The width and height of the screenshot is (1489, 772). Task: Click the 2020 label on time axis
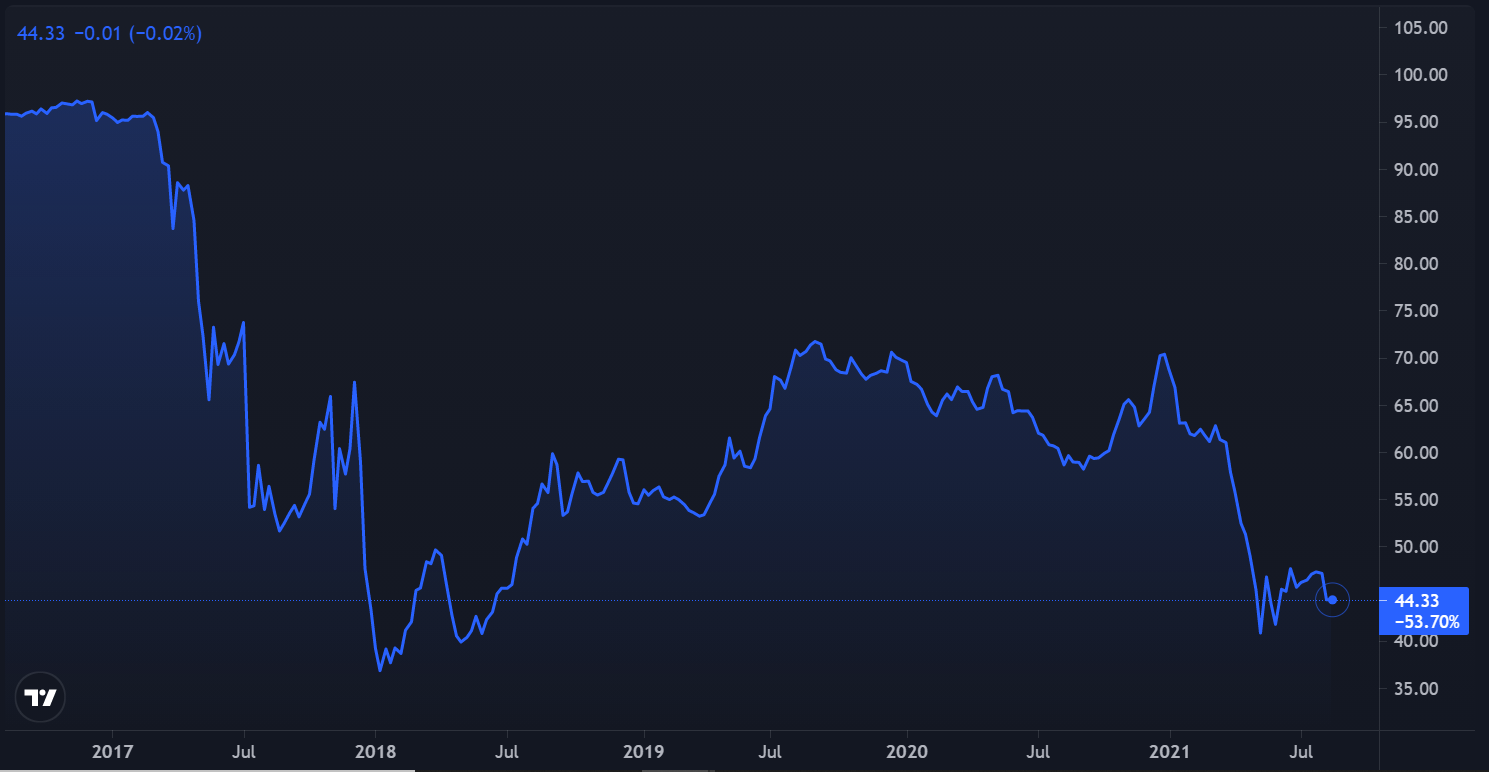click(907, 750)
